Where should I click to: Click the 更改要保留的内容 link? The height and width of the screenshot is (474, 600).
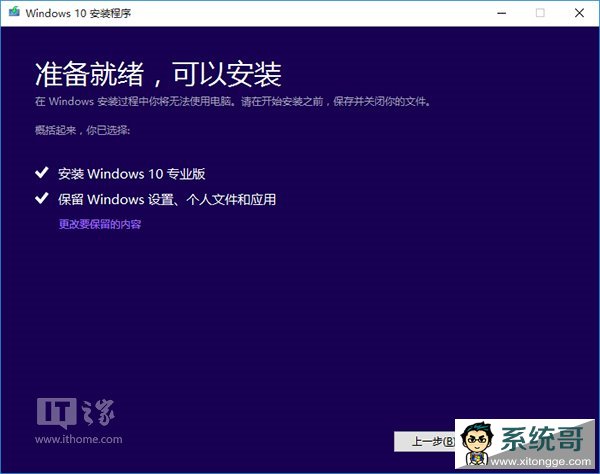click(x=100, y=224)
